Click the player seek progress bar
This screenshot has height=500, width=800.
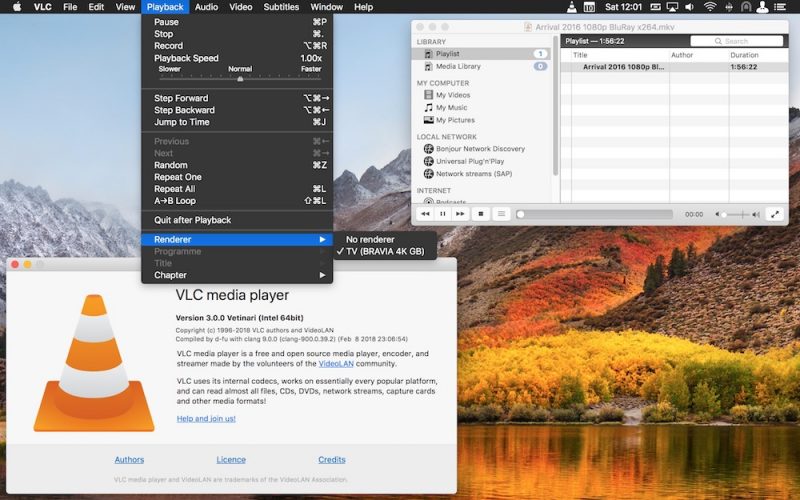click(594, 214)
